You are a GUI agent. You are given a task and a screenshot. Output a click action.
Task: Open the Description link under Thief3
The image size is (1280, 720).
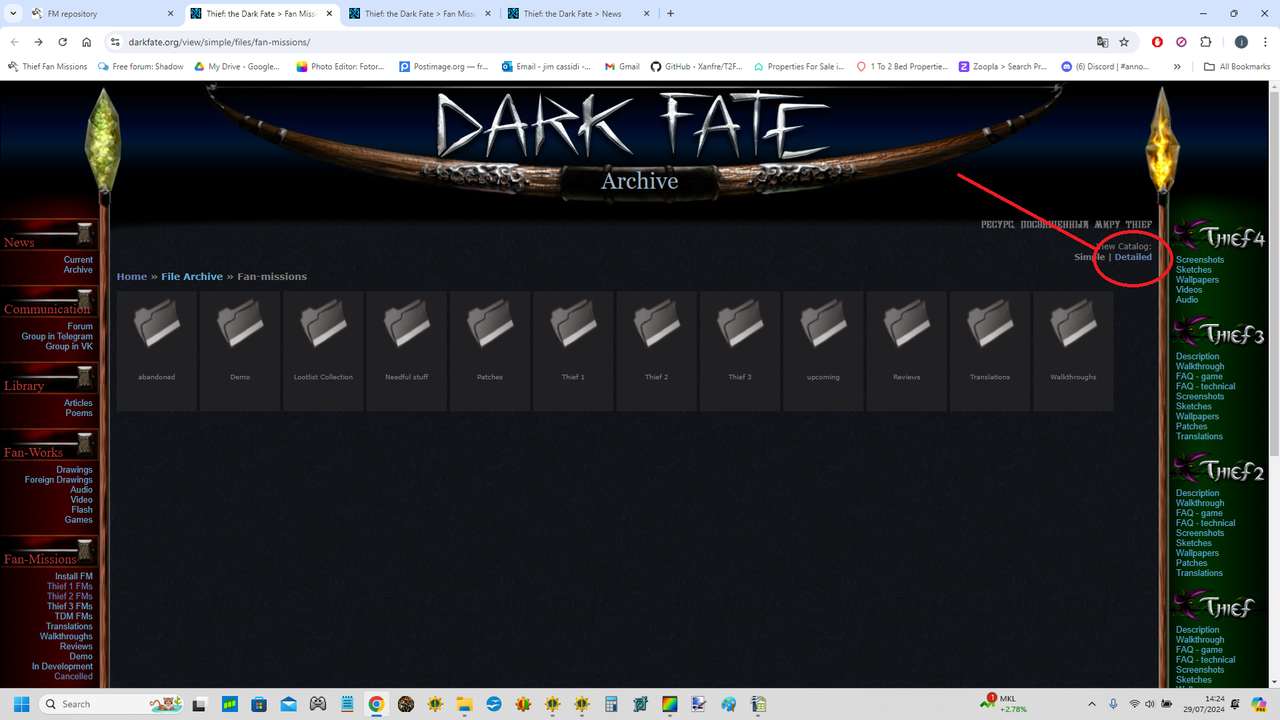pos(1198,357)
